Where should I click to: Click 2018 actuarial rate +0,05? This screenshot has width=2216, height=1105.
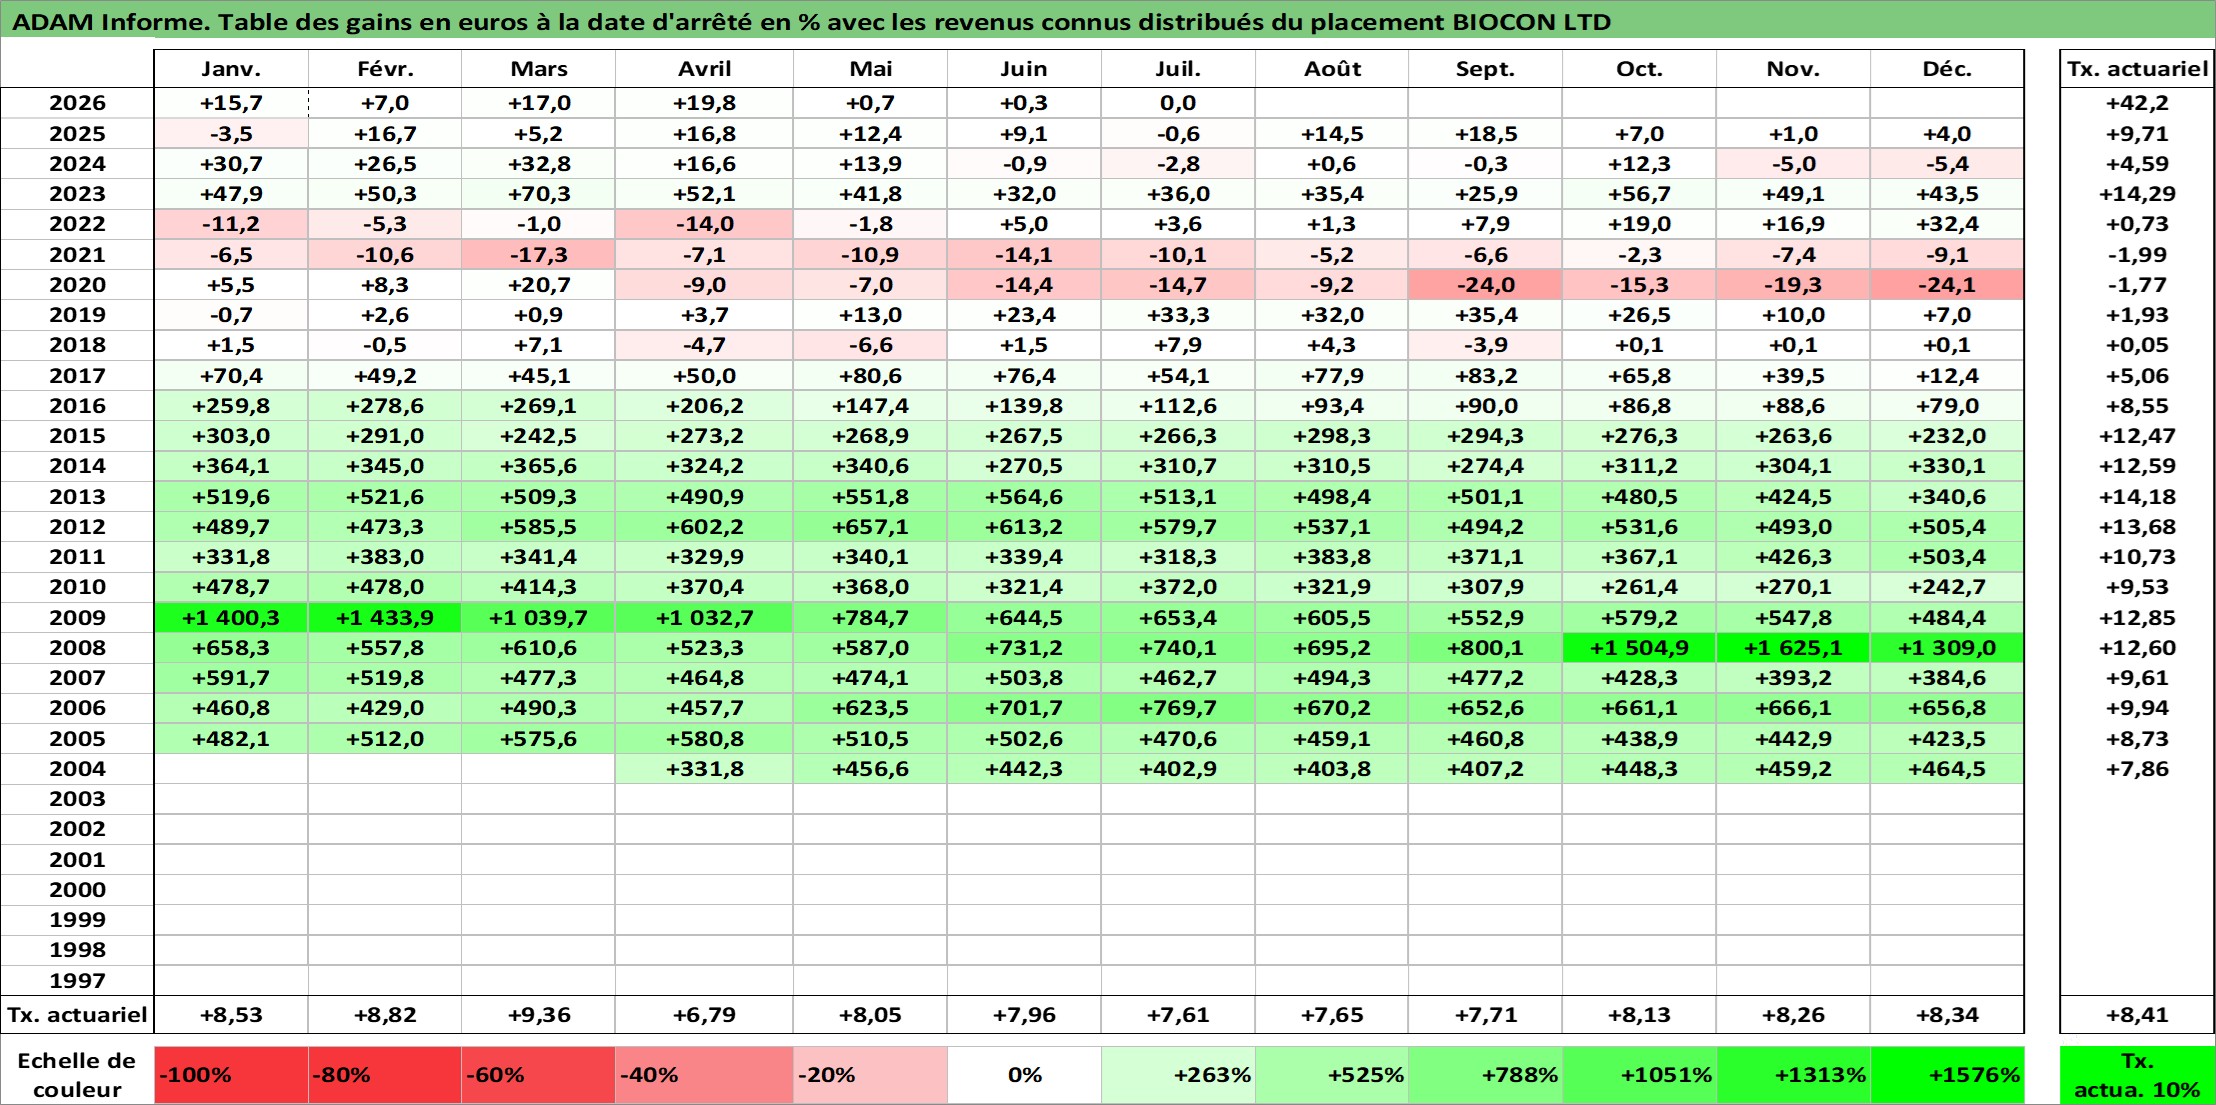click(x=2137, y=345)
